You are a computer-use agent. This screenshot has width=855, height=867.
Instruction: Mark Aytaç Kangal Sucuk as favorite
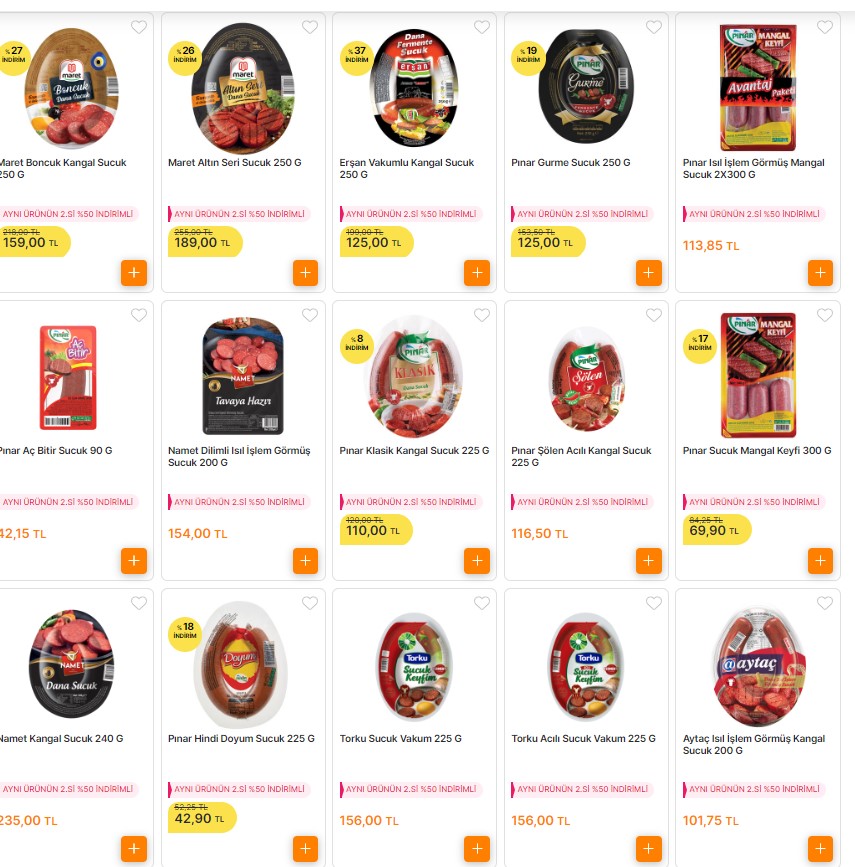pos(825,603)
